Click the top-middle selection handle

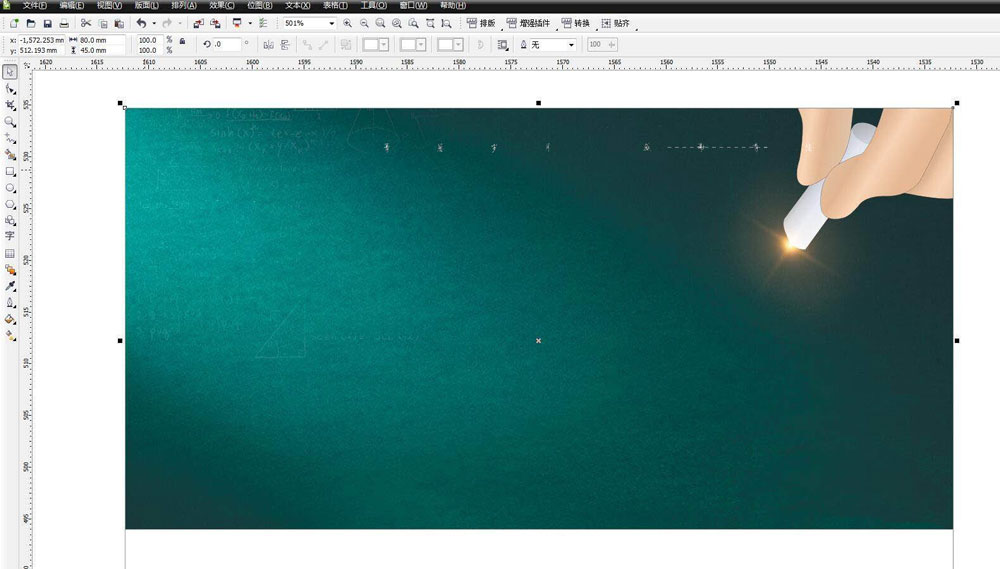(538, 103)
